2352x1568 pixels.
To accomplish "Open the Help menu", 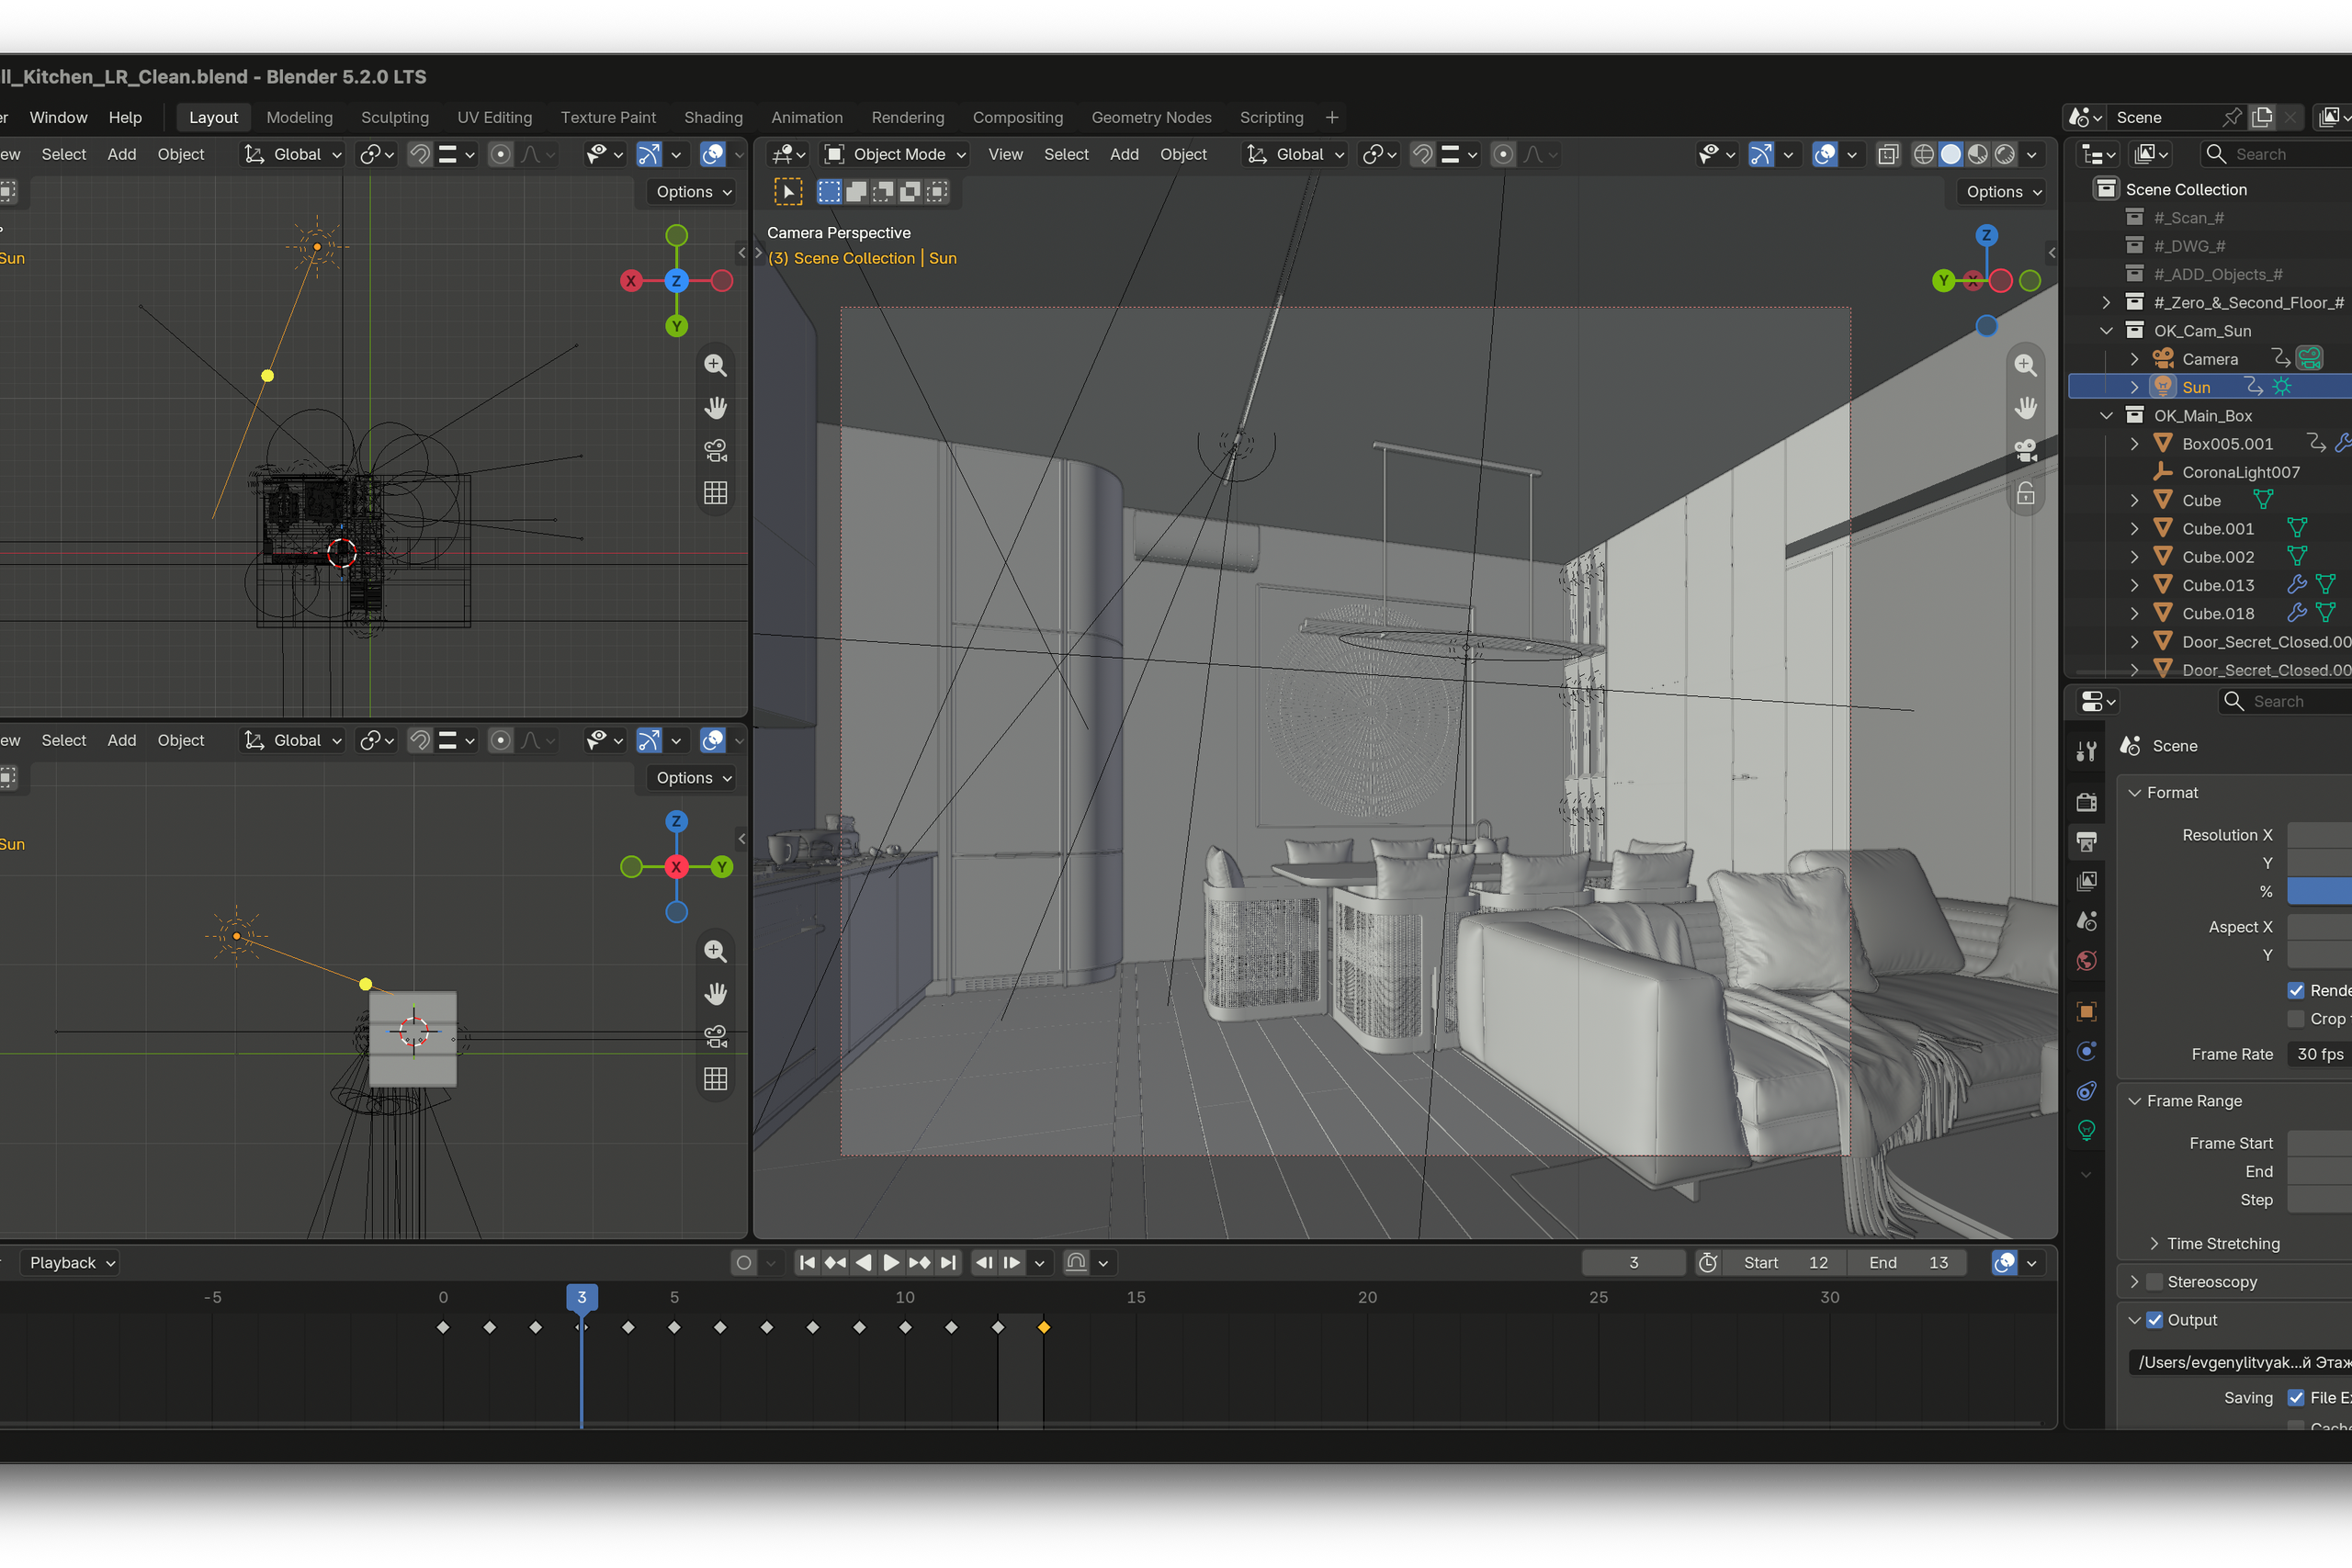I will point(125,117).
